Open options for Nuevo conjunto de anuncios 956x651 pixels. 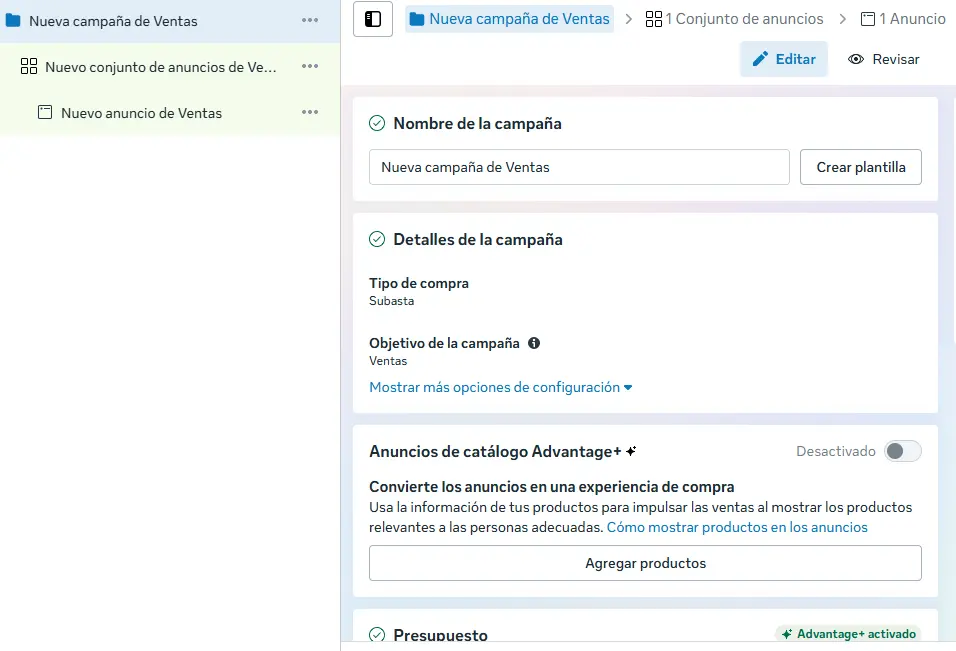coord(310,67)
